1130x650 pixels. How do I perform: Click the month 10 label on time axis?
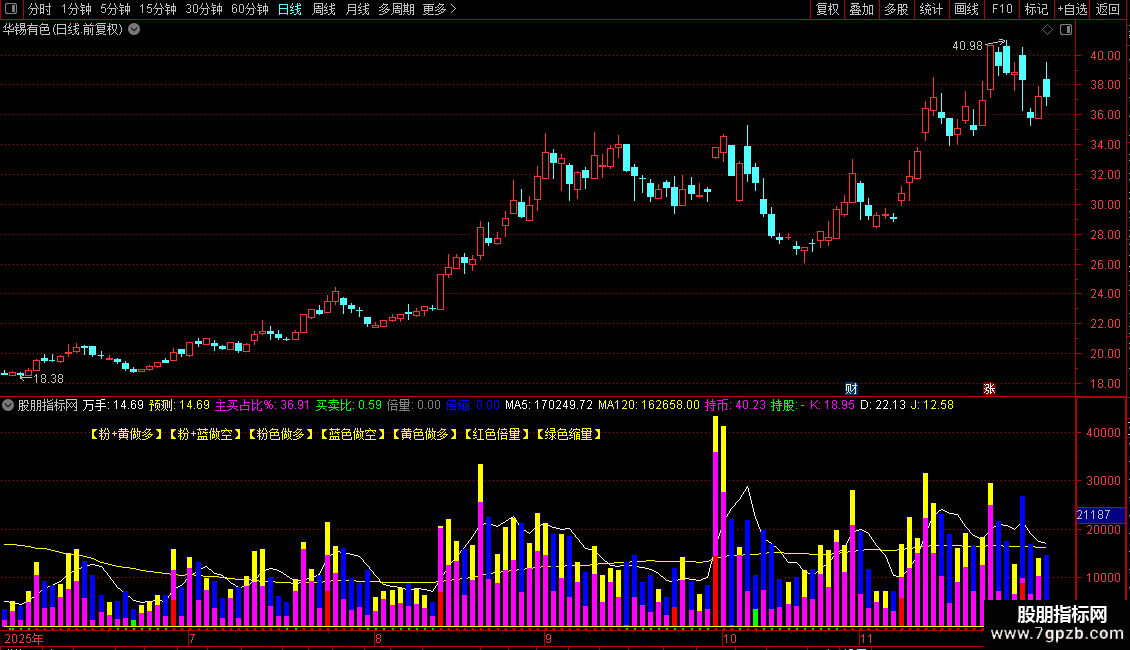click(x=729, y=638)
